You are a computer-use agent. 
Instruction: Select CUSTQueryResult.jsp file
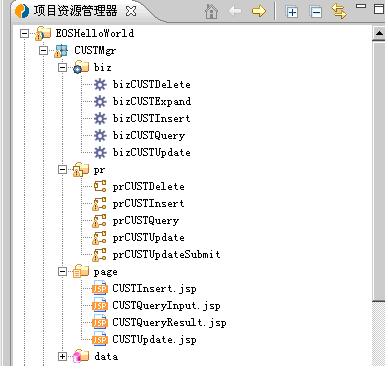pos(169,322)
